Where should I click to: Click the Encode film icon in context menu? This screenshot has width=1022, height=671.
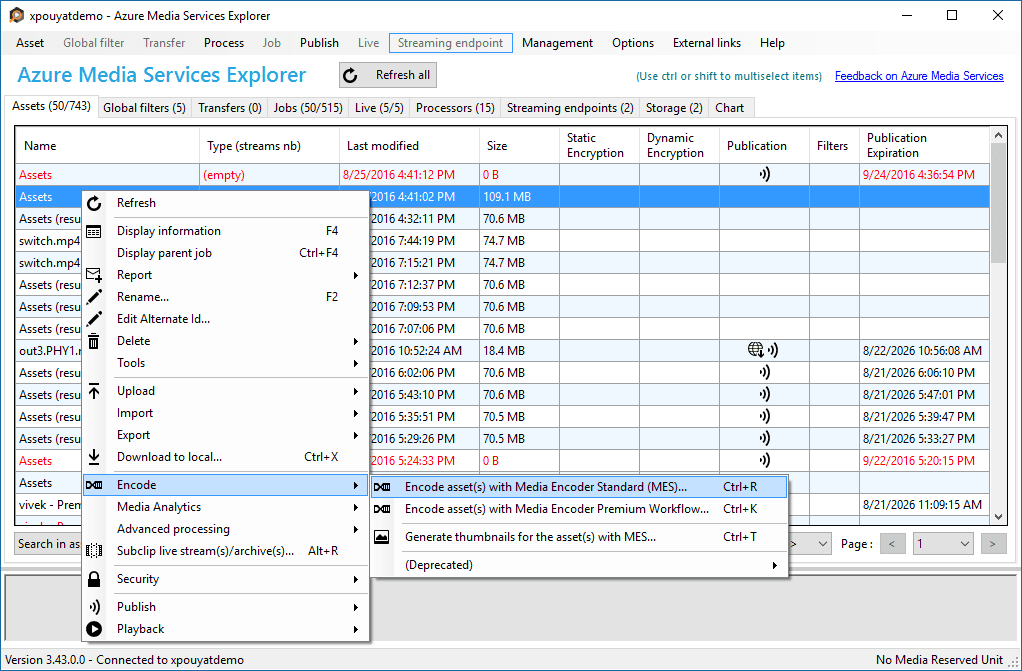point(95,485)
